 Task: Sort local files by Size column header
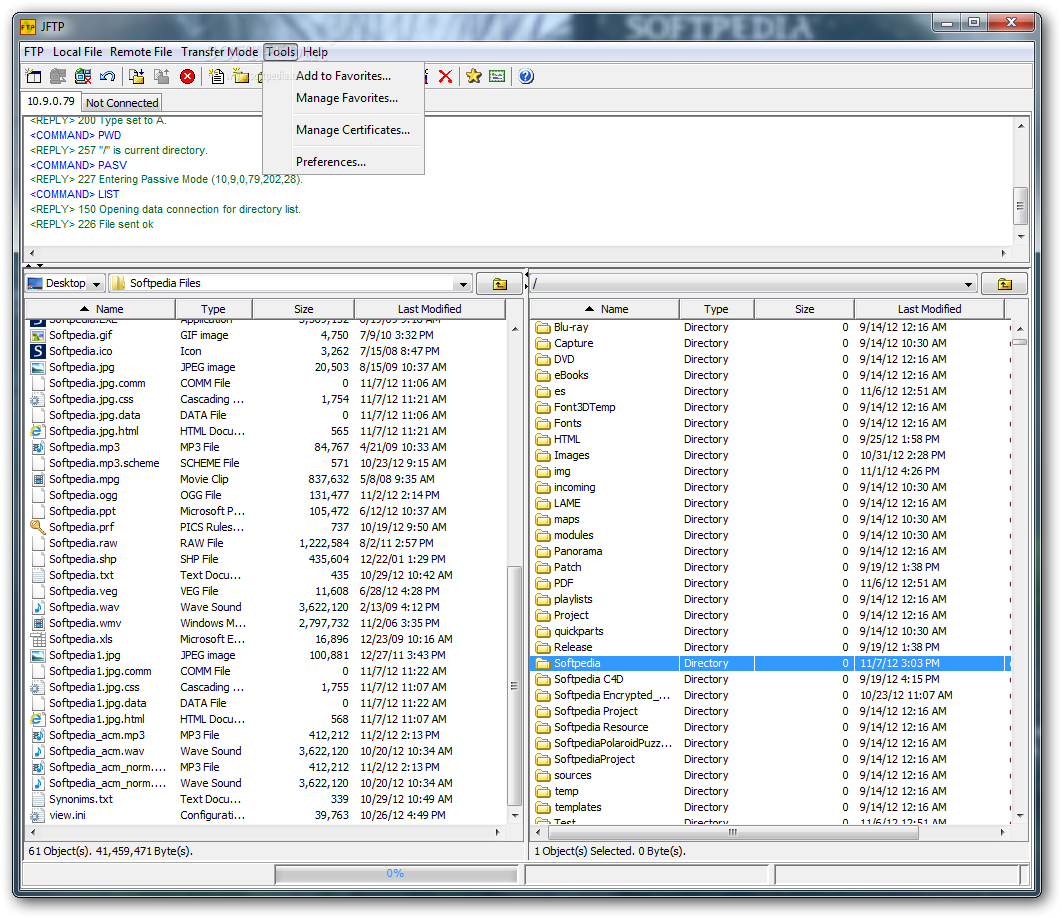pos(303,309)
